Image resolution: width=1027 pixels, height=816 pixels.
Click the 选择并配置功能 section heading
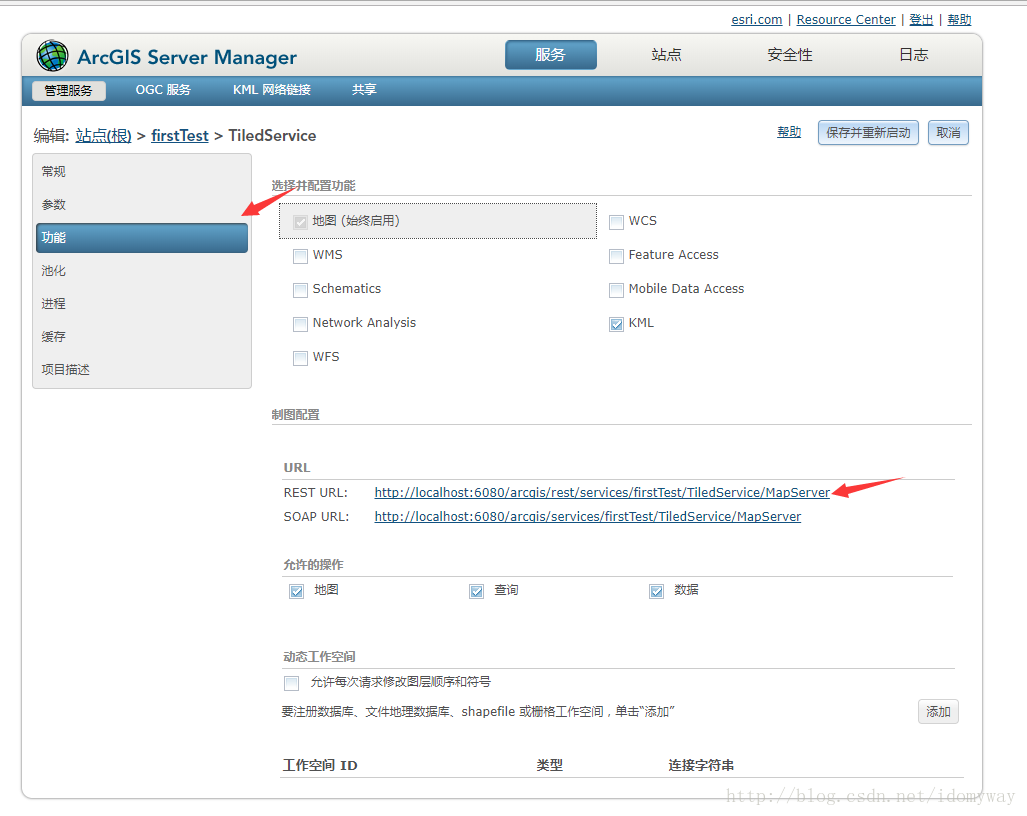pos(313,185)
